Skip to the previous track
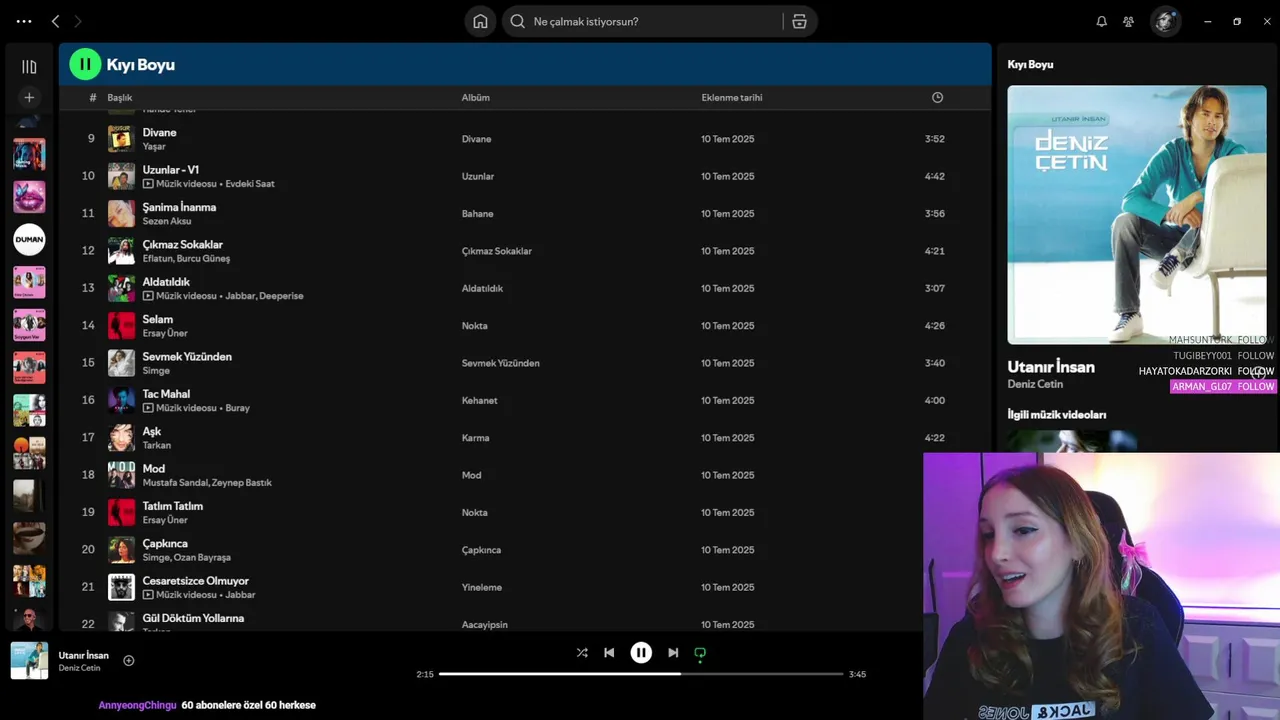This screenshot has width=1280, height=720. 609,652
